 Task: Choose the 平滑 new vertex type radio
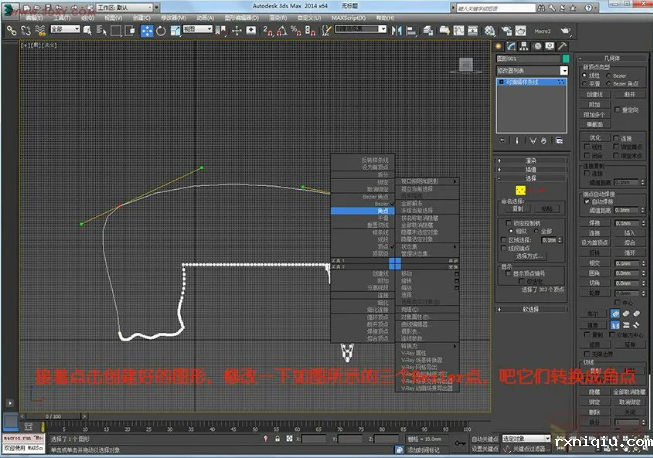(584, 84)
